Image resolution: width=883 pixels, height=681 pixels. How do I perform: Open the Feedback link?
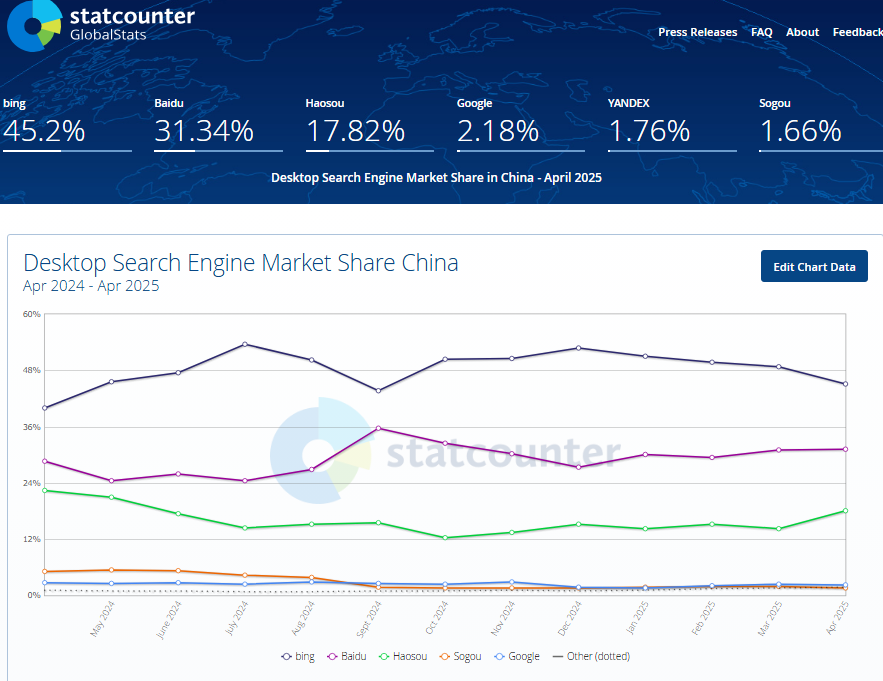[858, 32]
